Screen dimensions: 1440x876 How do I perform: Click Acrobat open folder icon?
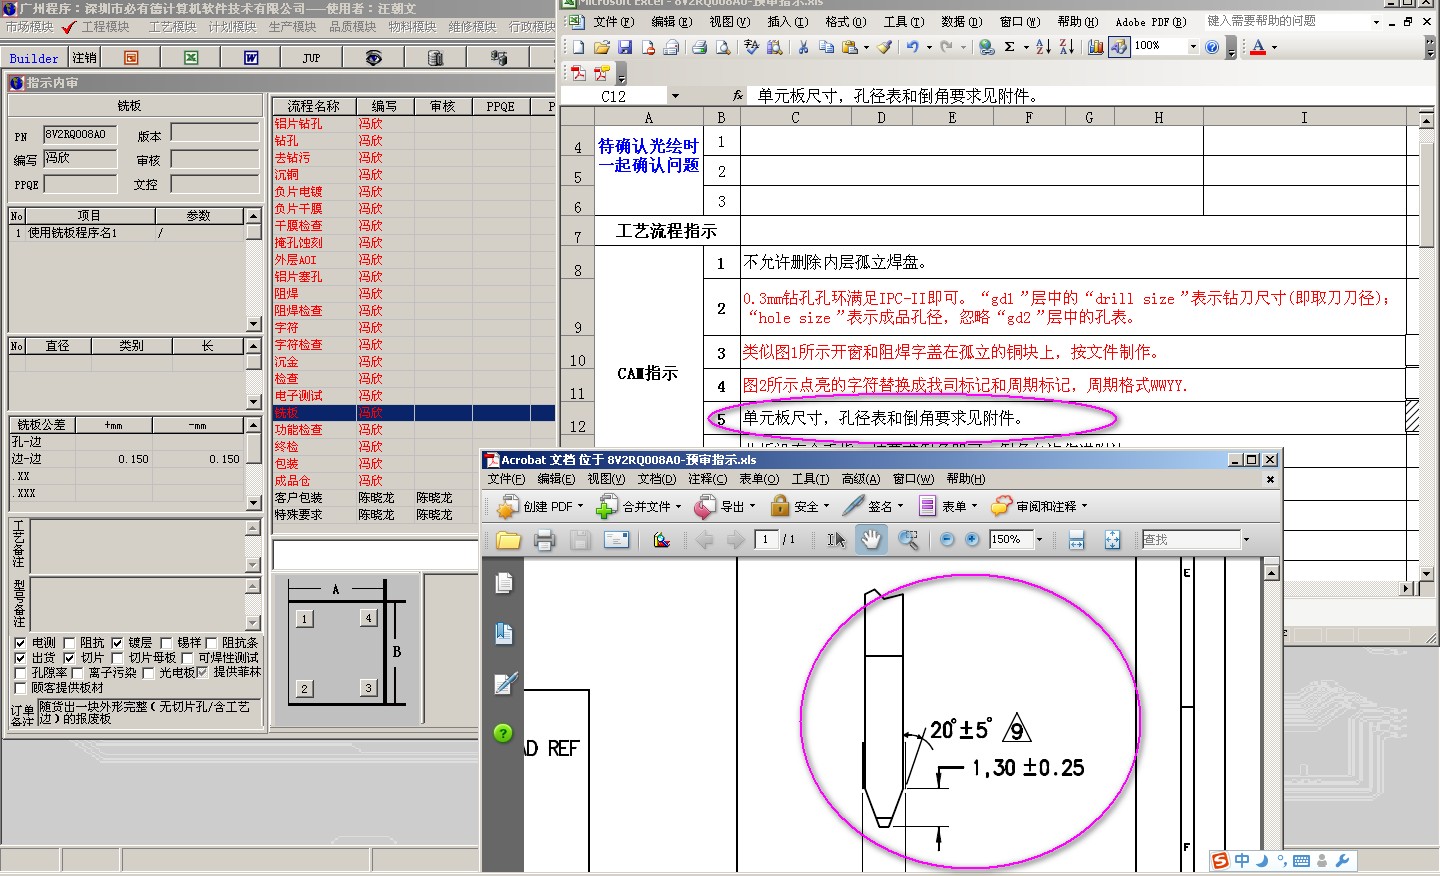coord(509,540)
